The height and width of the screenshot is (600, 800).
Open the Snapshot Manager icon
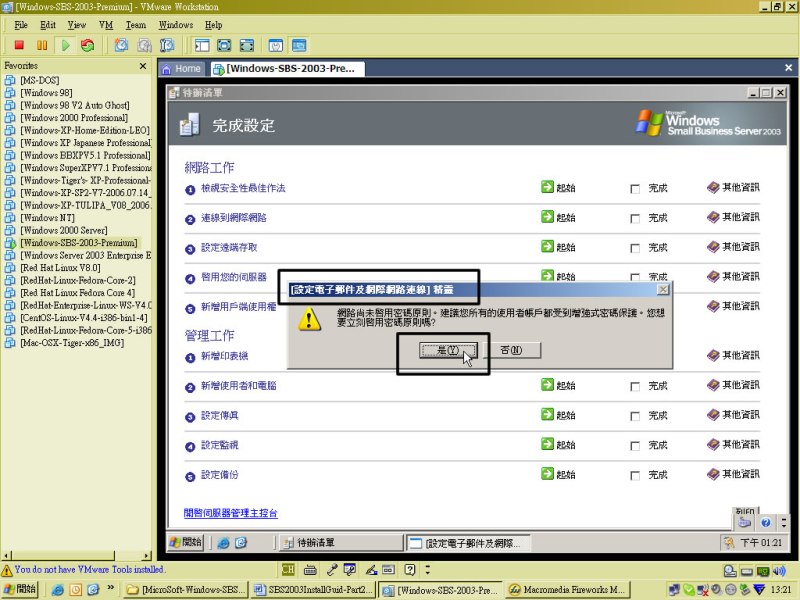pos(167,45)
